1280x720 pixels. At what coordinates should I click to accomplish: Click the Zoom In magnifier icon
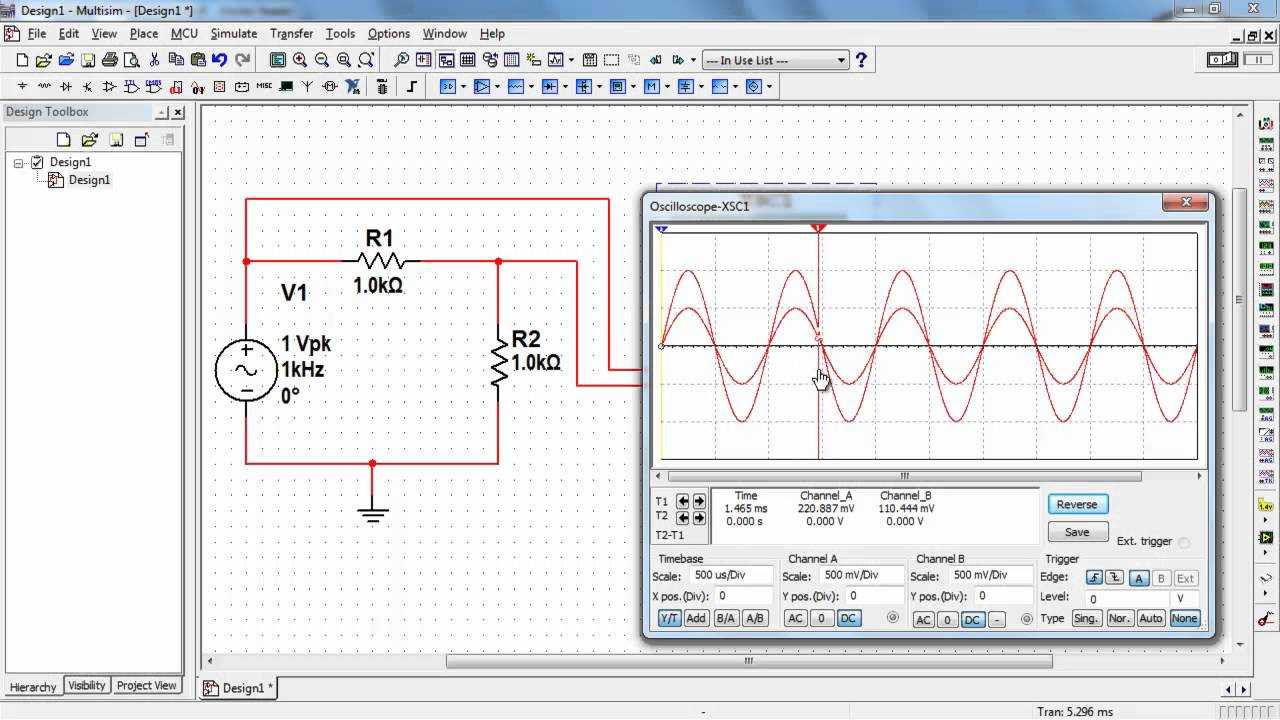(300, 60)
